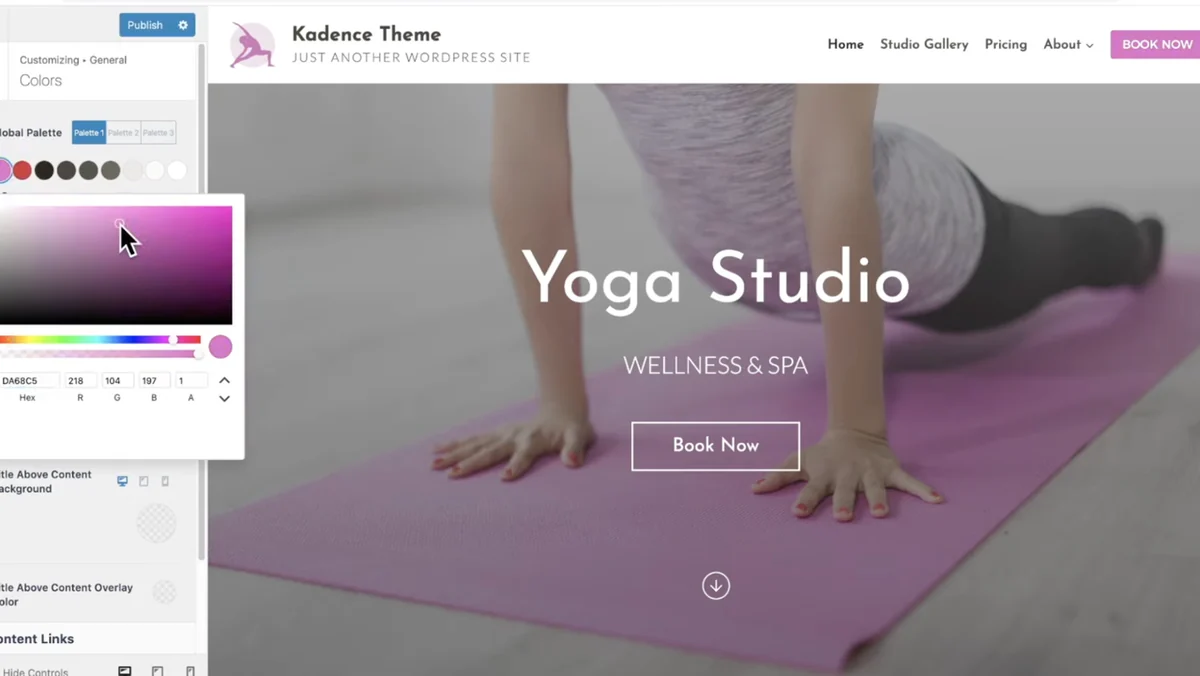The width and height of the screenshot is (1200, 676).
Task: Select the red palette color swatch
Action: [22, 170]
